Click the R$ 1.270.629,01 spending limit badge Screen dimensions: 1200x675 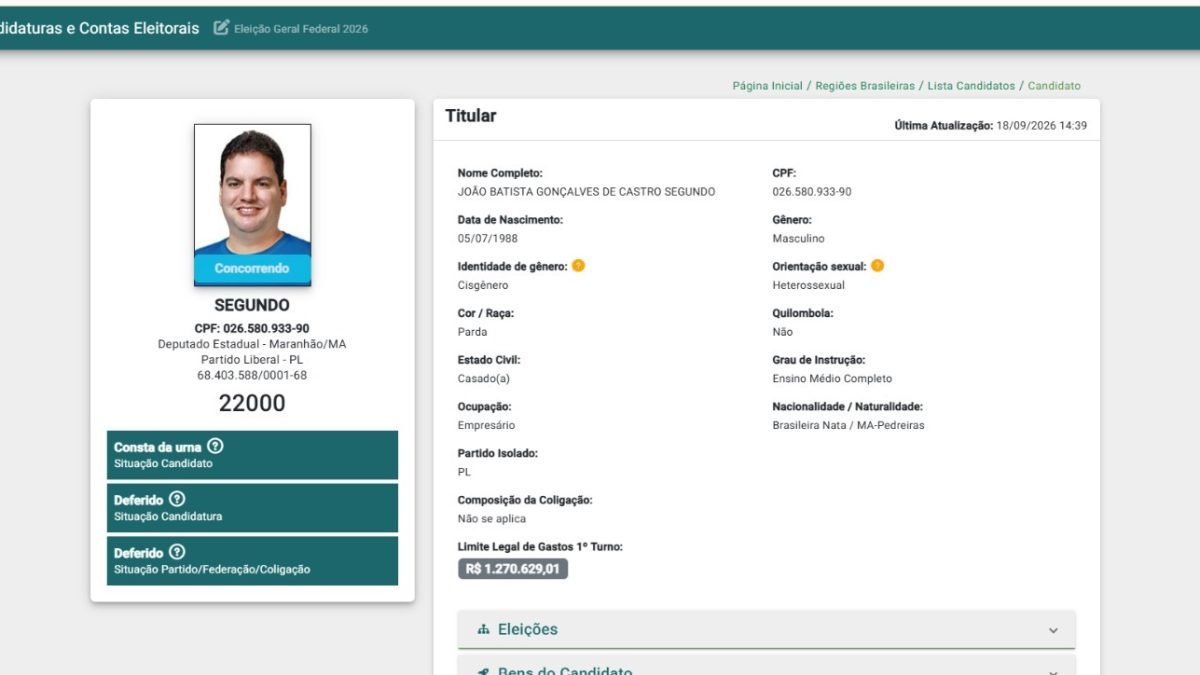click(513, 569)
